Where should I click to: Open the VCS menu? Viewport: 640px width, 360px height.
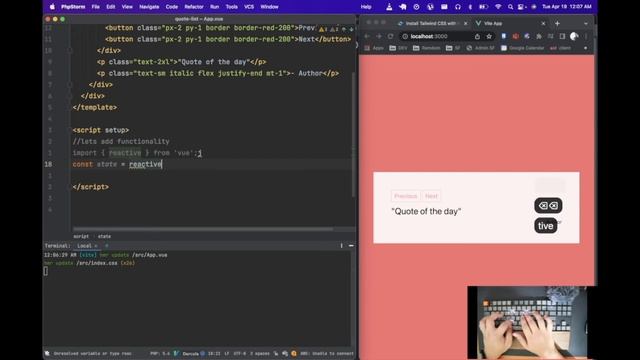point(249,7)
